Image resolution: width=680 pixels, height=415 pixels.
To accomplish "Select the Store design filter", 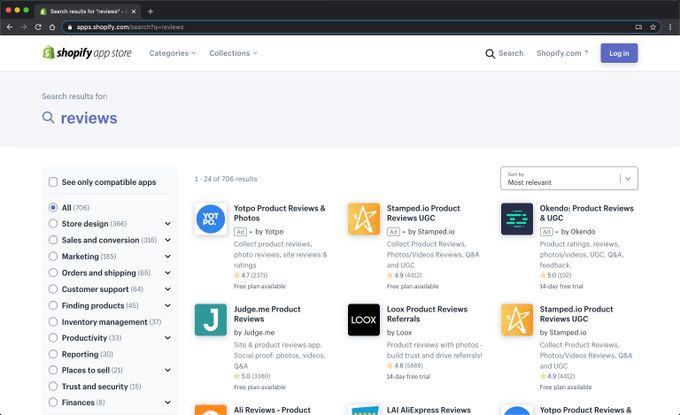I will coord(53,223).
